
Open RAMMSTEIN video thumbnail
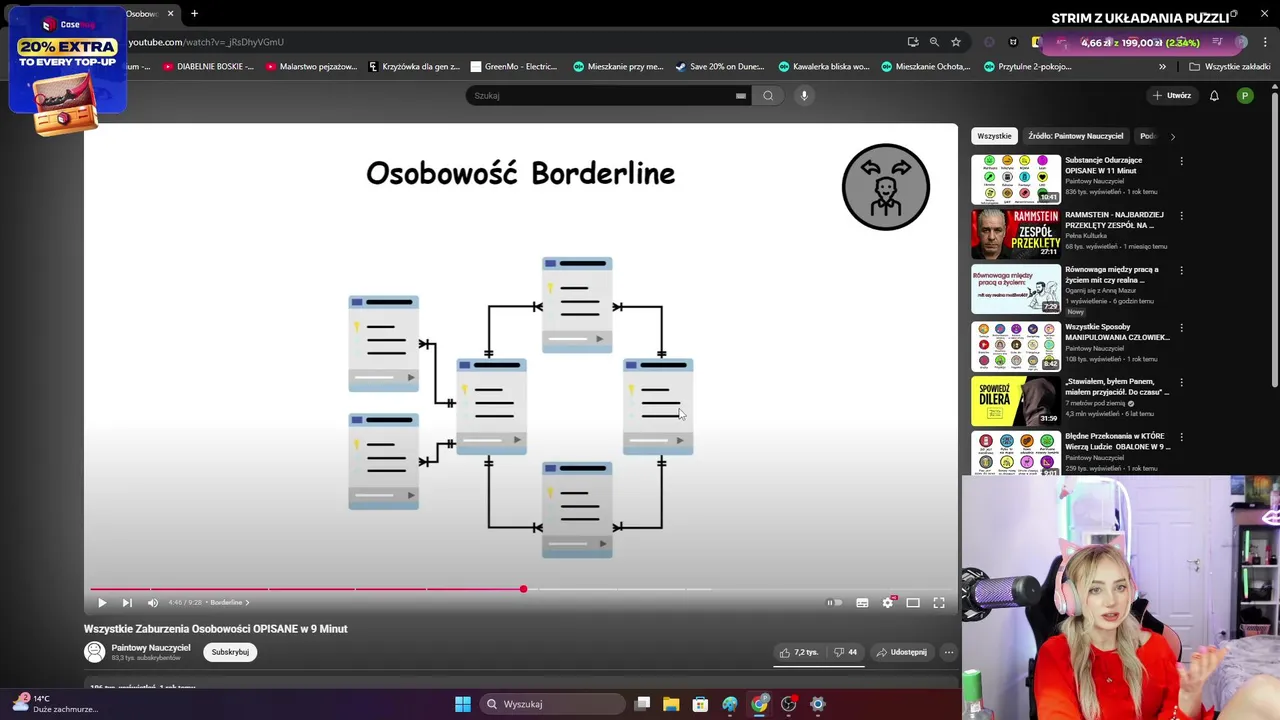click(1016, 234)
